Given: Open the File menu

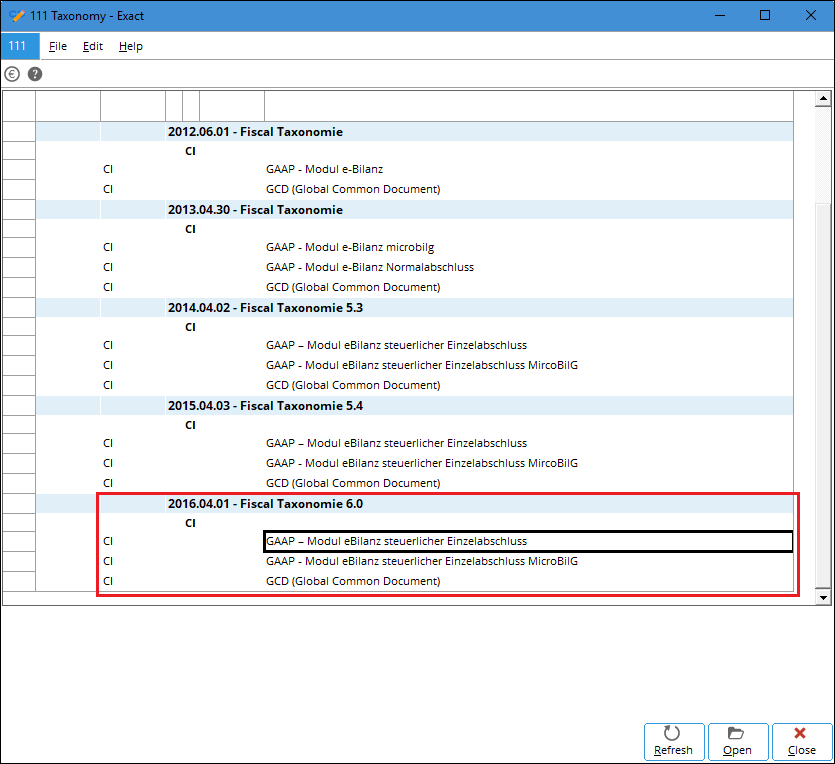Looking at the screenshot, I should tap(58, 46).
